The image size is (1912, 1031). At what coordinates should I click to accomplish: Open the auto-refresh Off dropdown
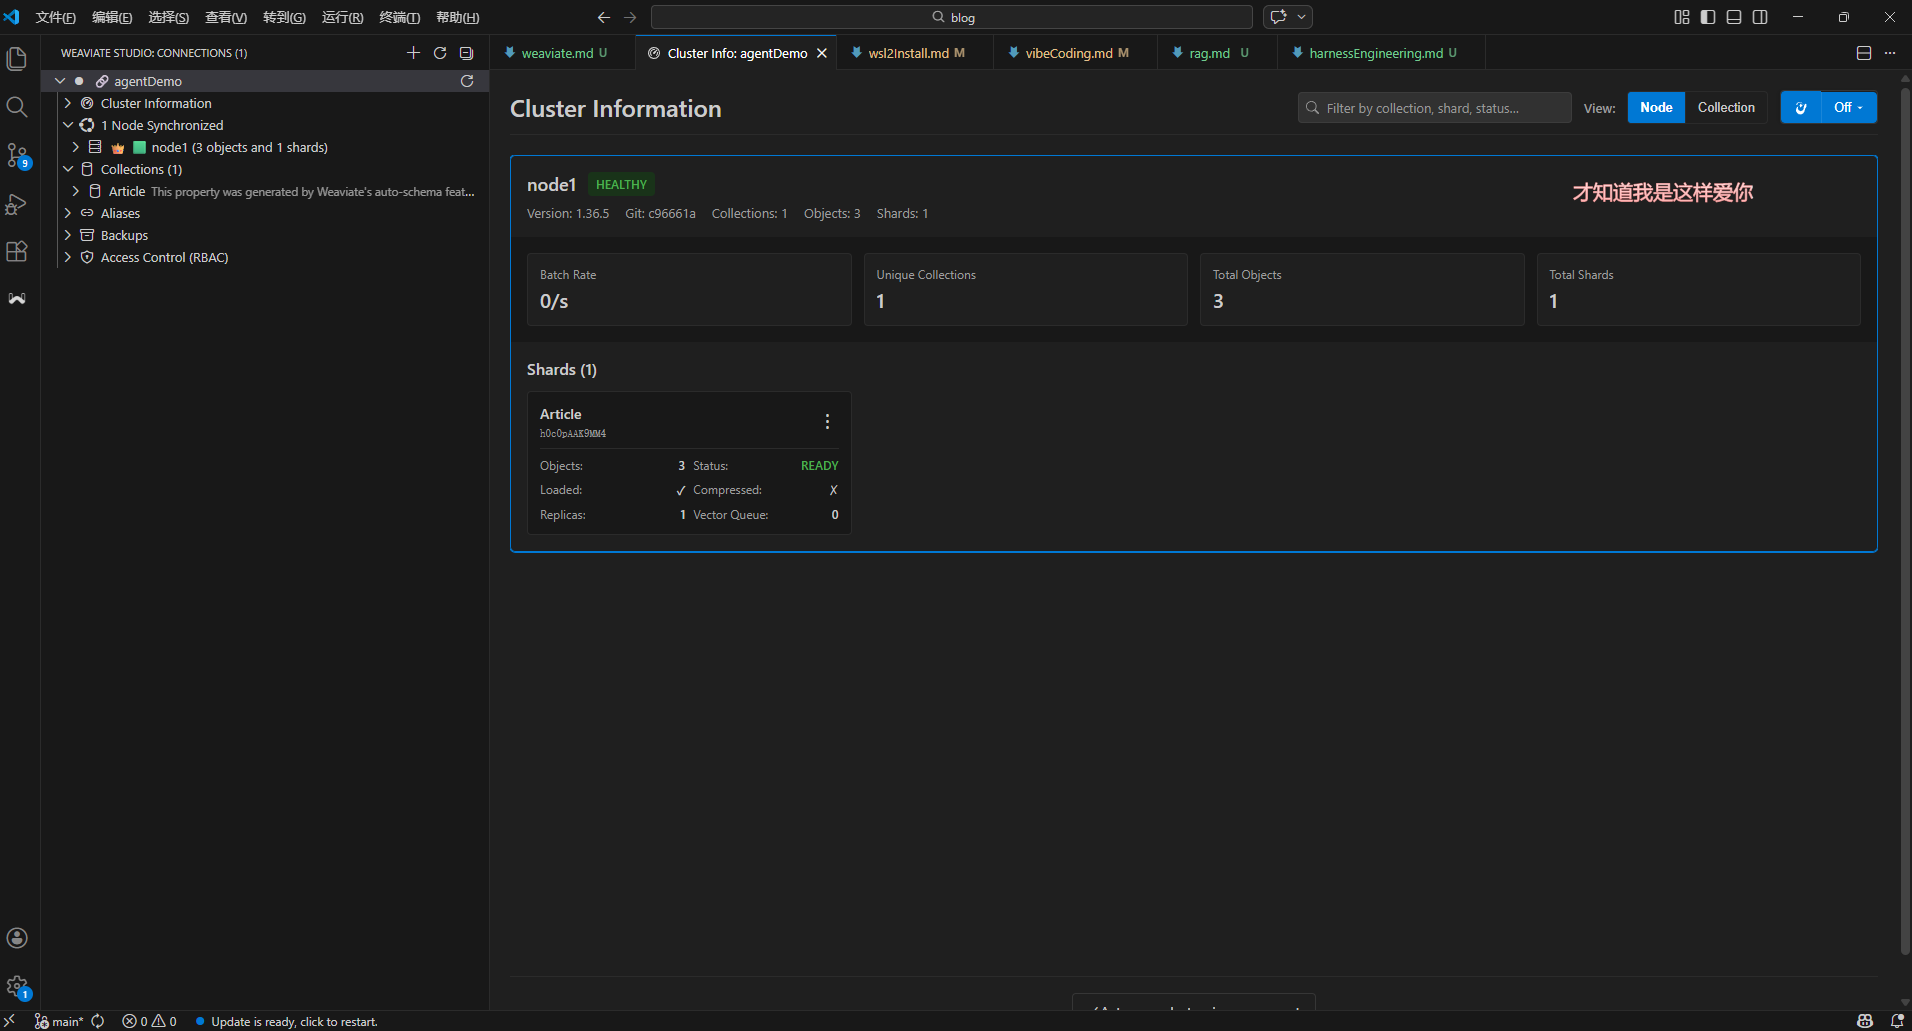point(1849,108)
